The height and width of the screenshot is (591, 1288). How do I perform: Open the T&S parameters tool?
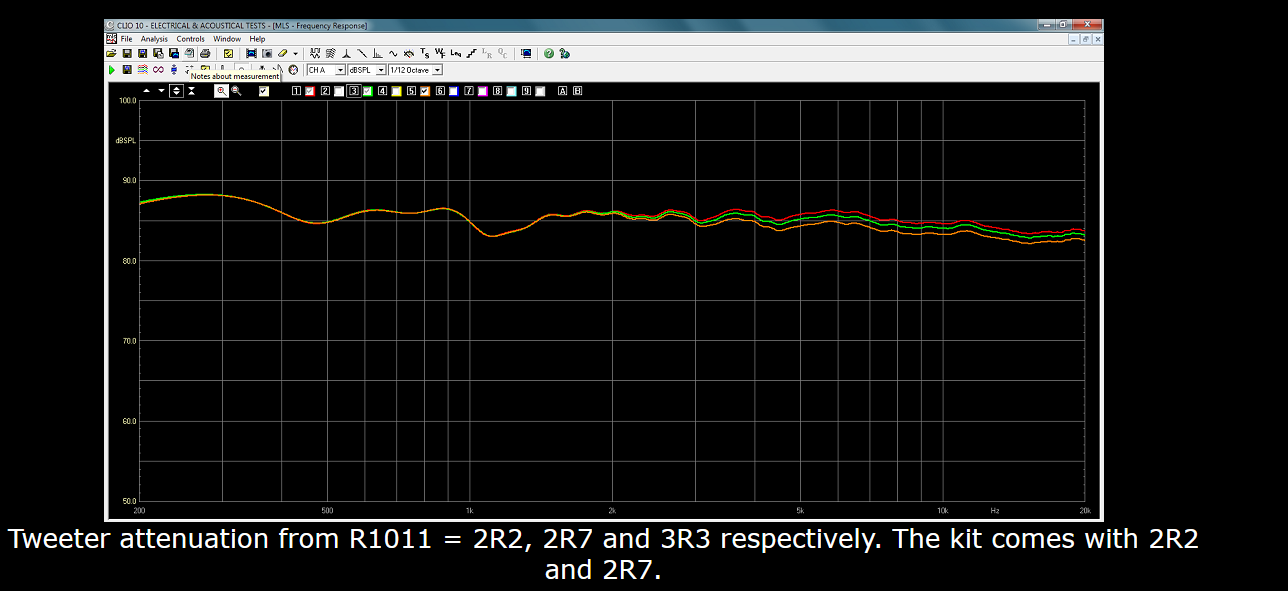[424, 53]
